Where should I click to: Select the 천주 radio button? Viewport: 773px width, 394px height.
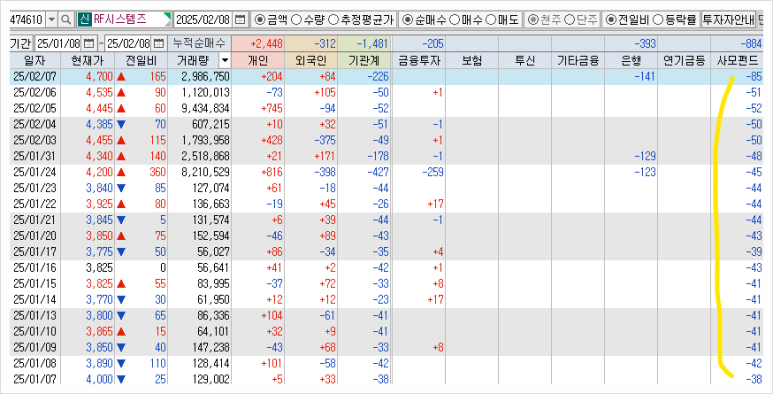tap(533, 20)
